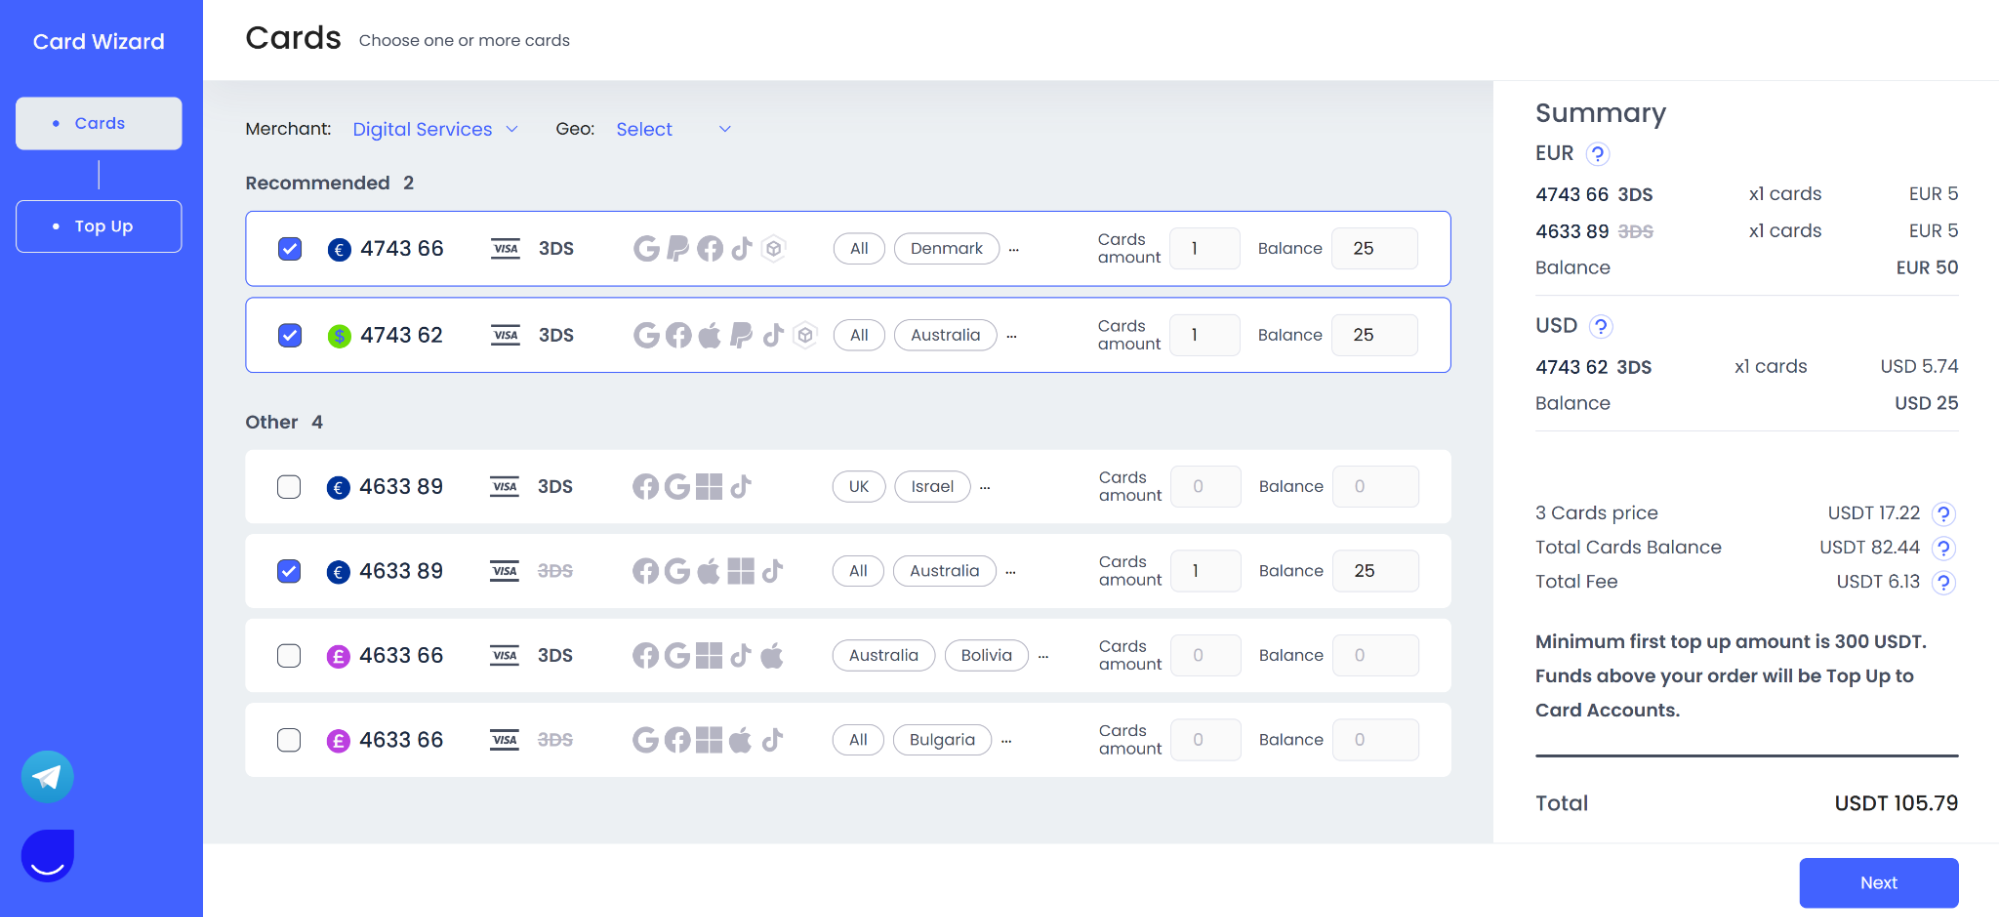Click the Microsoft icon in 4633 89 UK row
This screenshot has height=917, width=1999.
[x=709, y=487]
